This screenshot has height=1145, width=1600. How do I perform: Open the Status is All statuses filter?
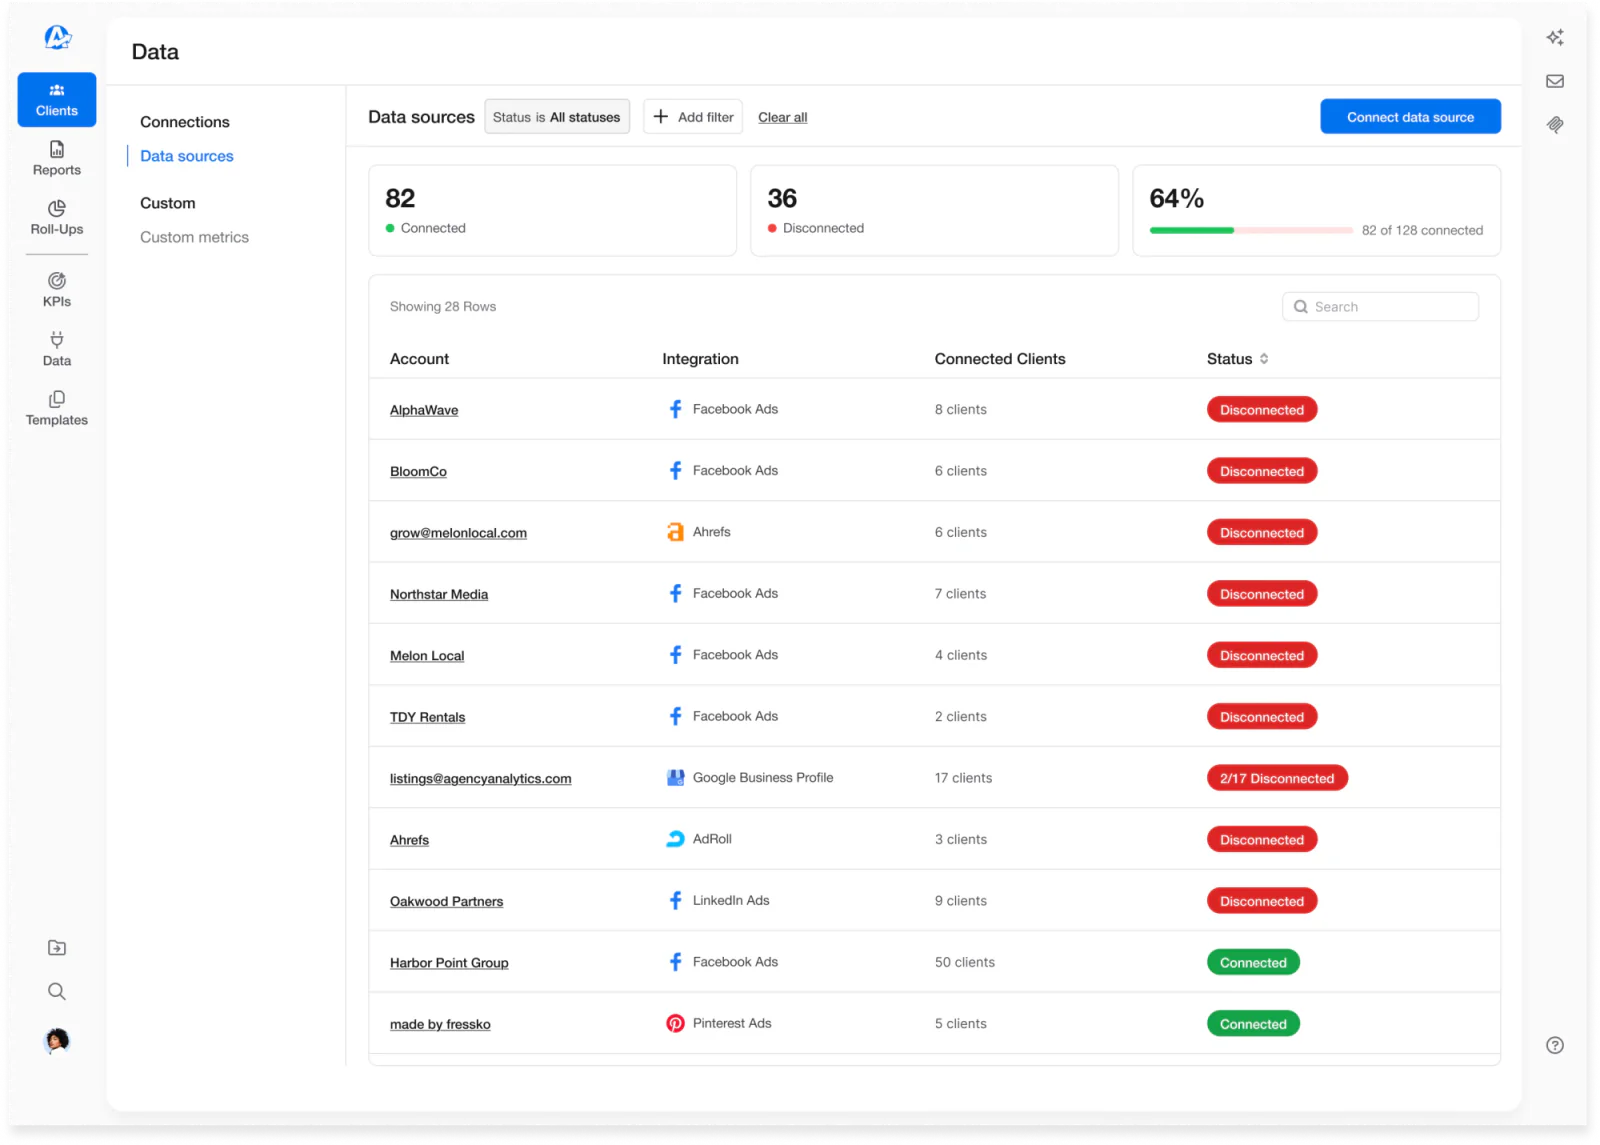[x=557, y=117]
